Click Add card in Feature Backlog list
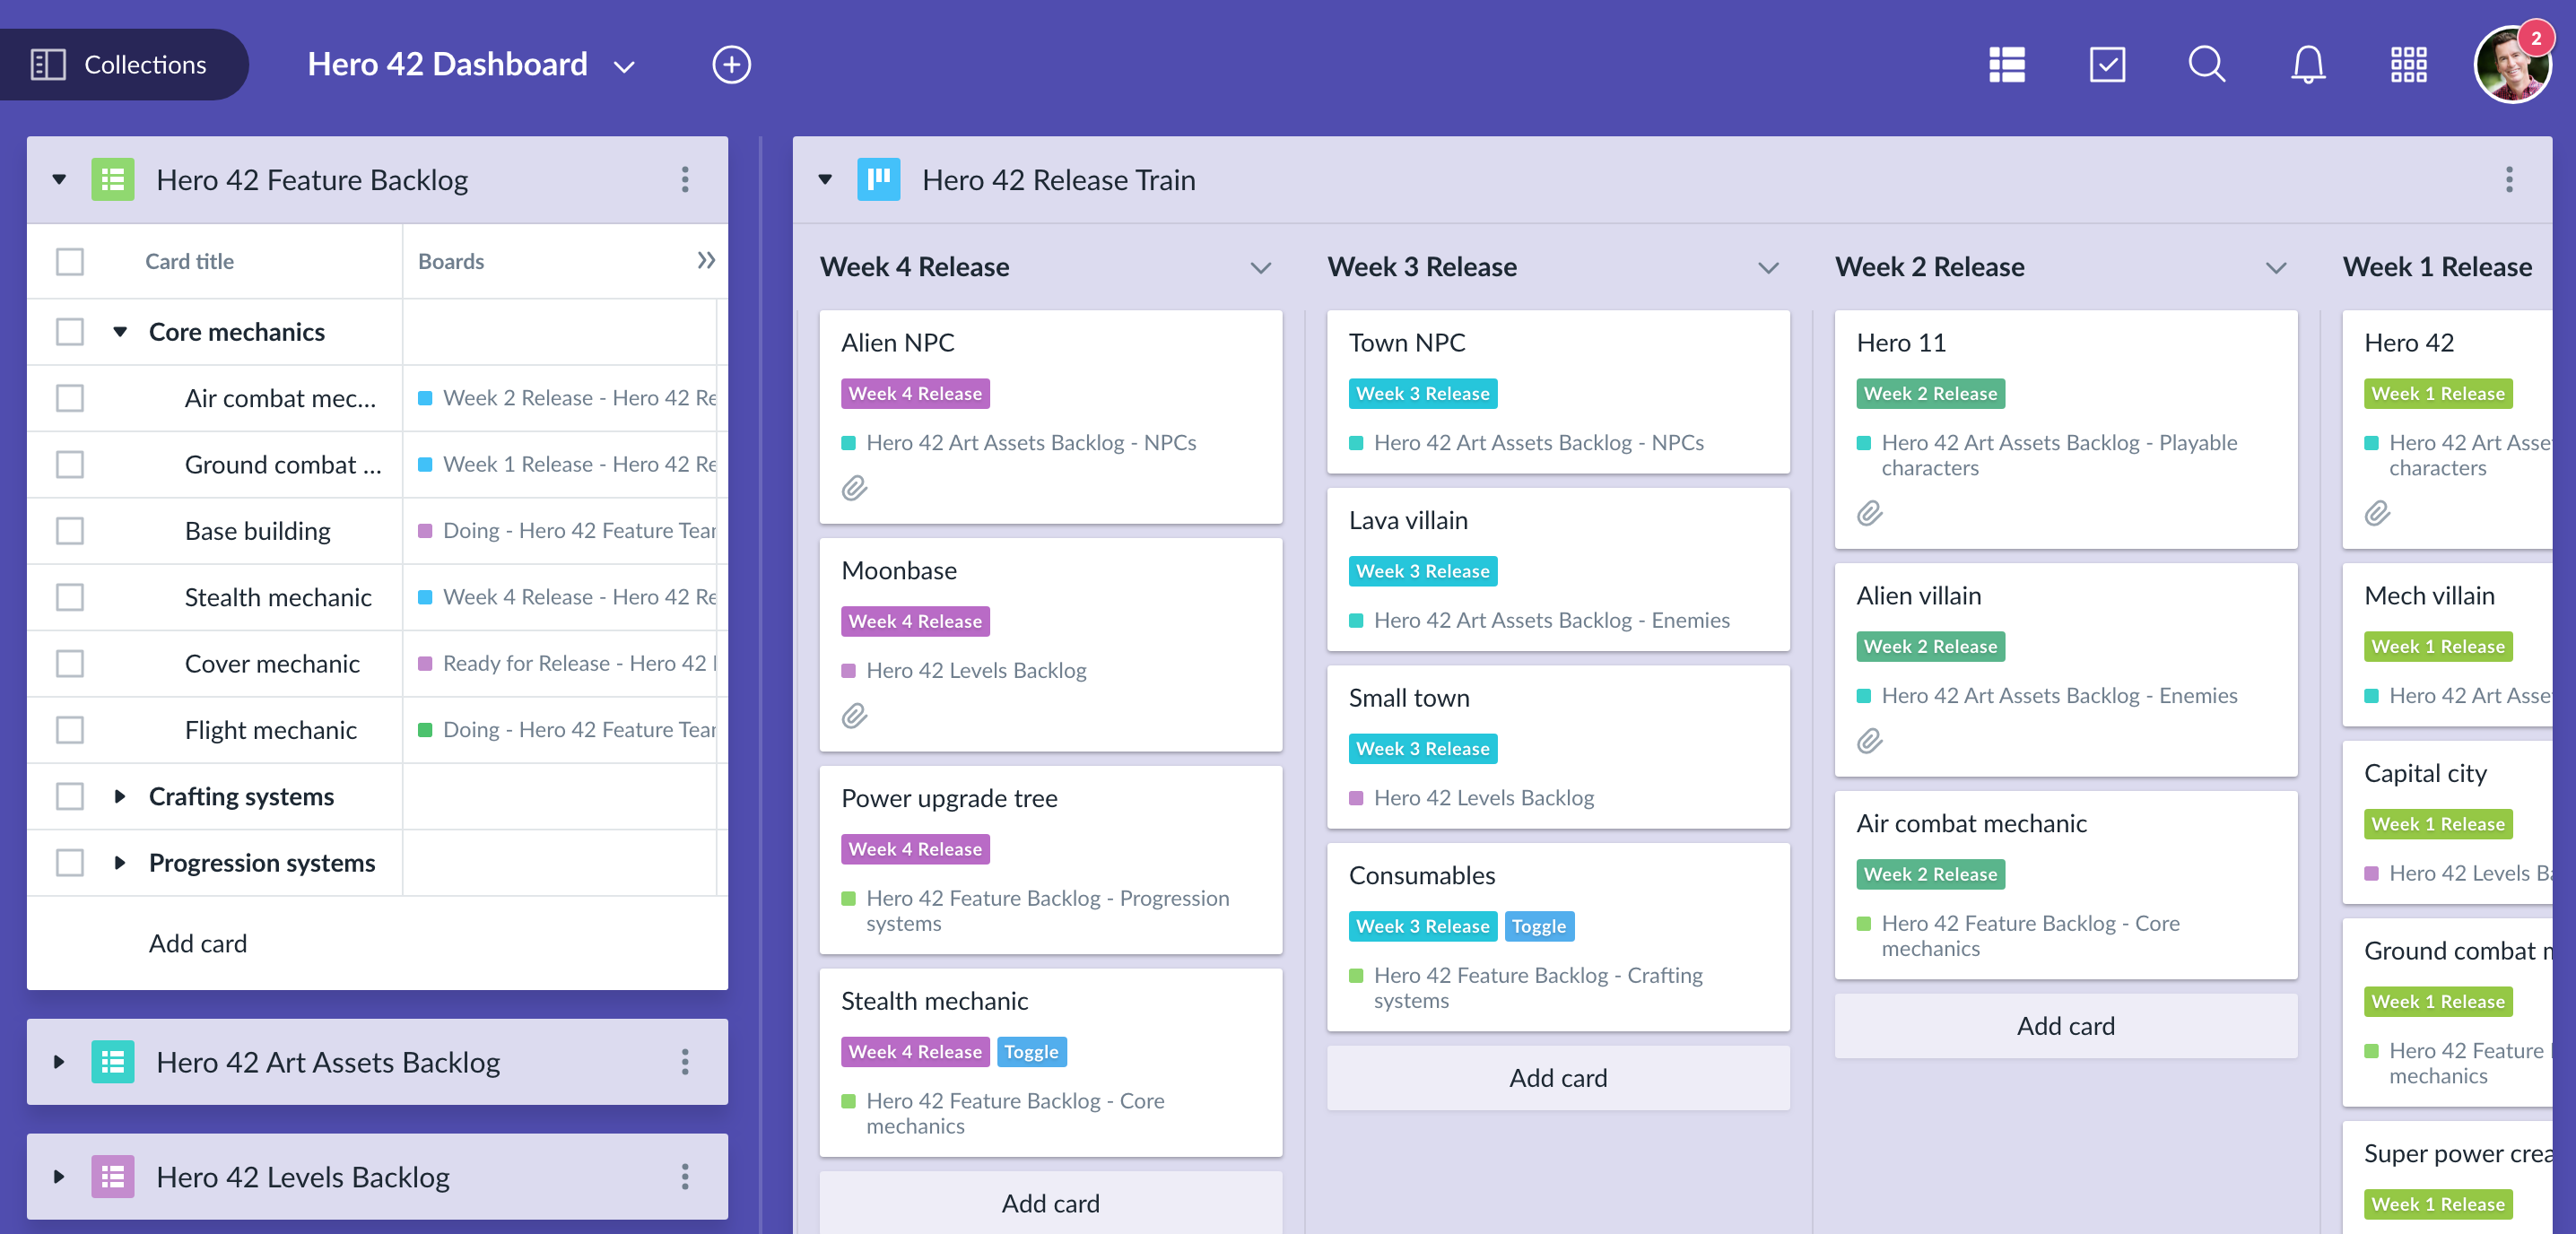Viewport: 2576px width, 1234px height. point(197,943)
